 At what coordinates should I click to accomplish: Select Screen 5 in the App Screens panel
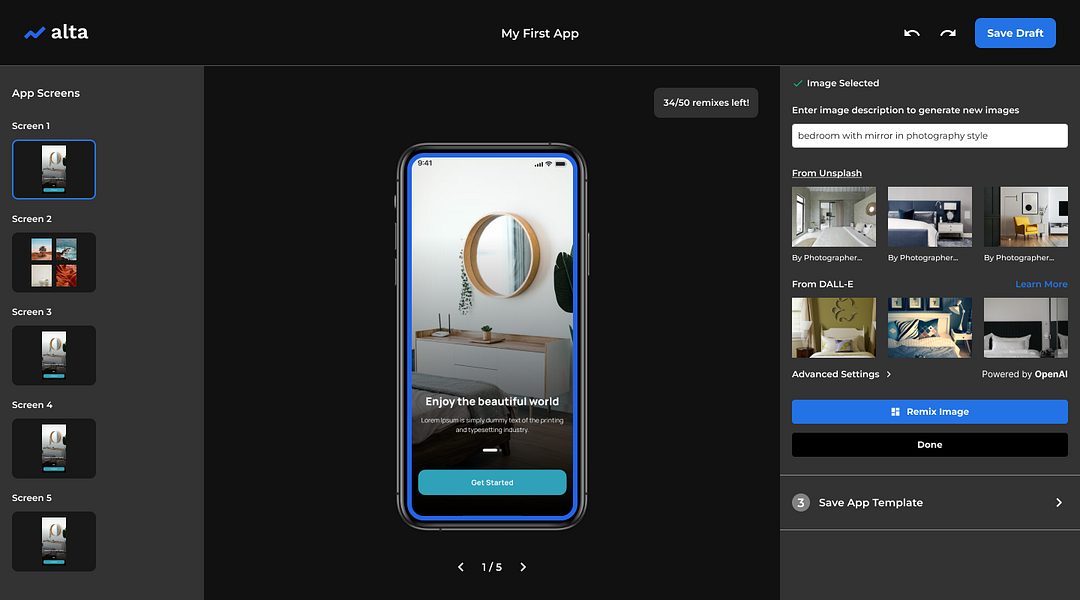tap(53, 541)
